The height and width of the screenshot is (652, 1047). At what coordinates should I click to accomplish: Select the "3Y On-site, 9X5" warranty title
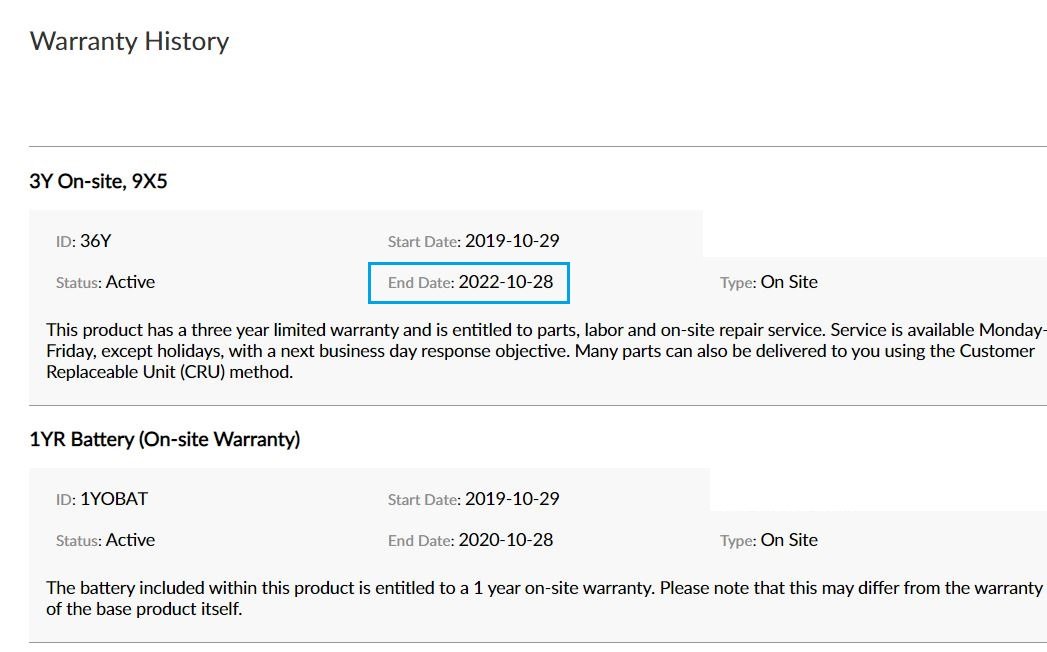(x=98, y=182)
